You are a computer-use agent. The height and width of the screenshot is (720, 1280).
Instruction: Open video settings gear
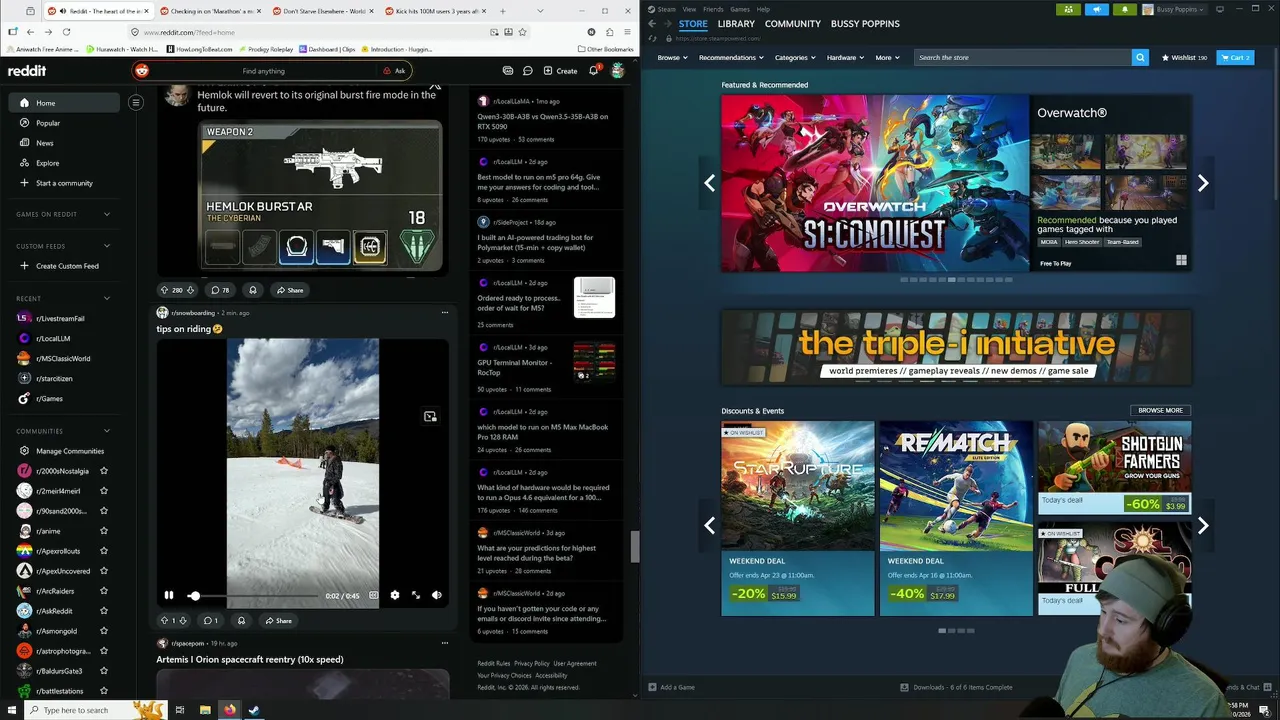[x=395, y=595]
